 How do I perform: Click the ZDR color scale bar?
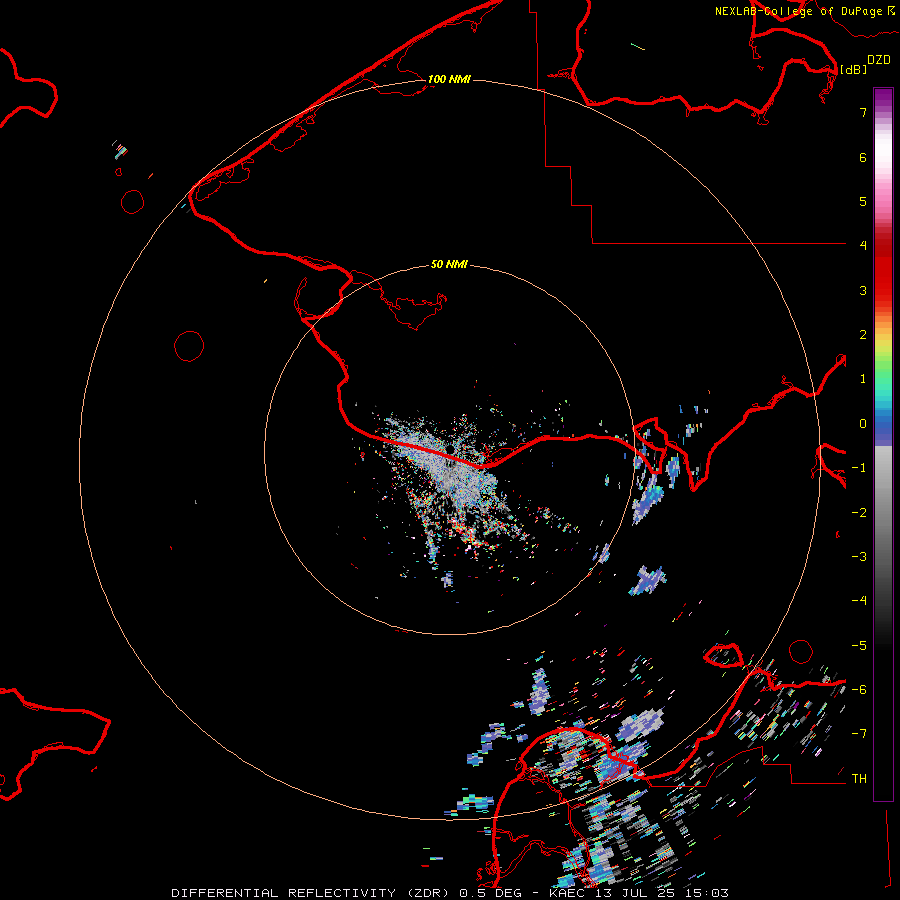click(x=883, y=444)
